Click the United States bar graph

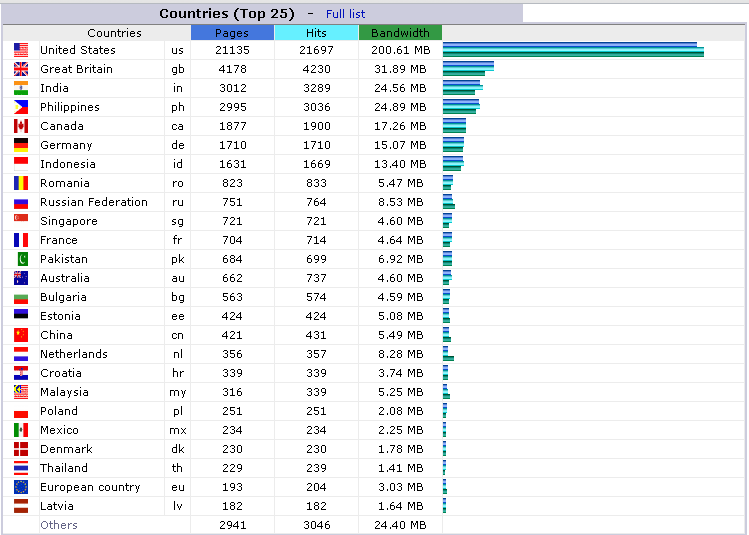click(x=573, y=50)
